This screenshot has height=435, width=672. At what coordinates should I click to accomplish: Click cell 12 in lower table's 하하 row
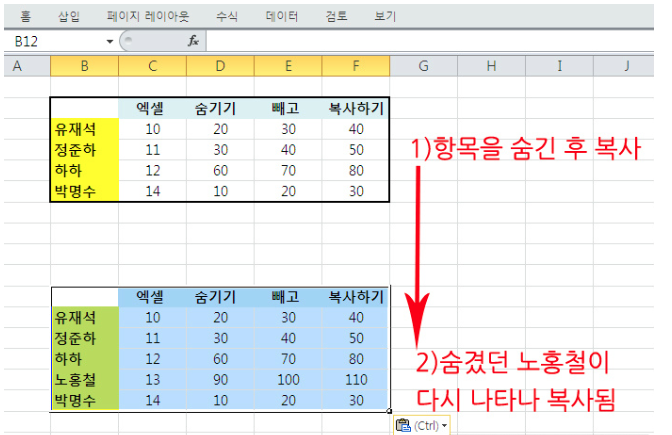point(153,359)
